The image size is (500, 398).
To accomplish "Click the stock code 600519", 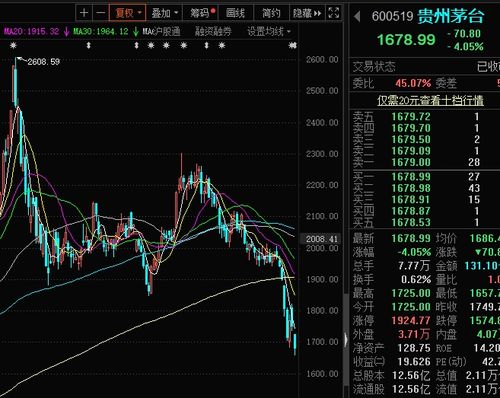I will [x=392, y=16].
